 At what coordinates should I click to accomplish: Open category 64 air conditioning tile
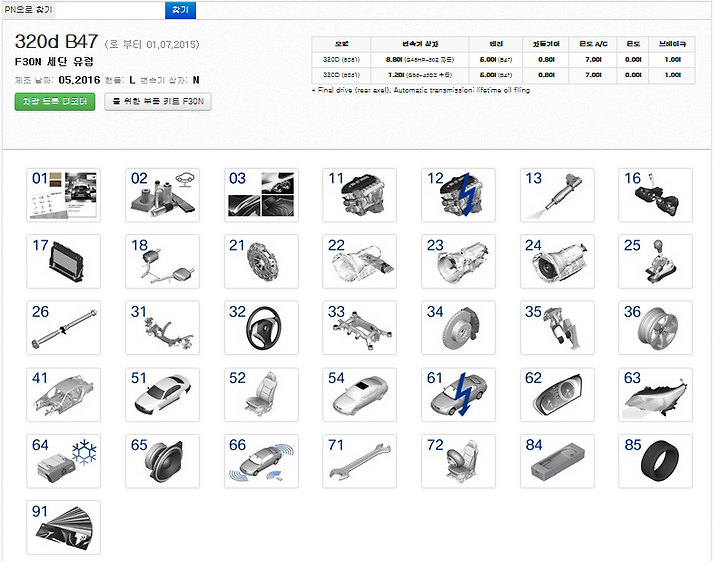(63, 461)
